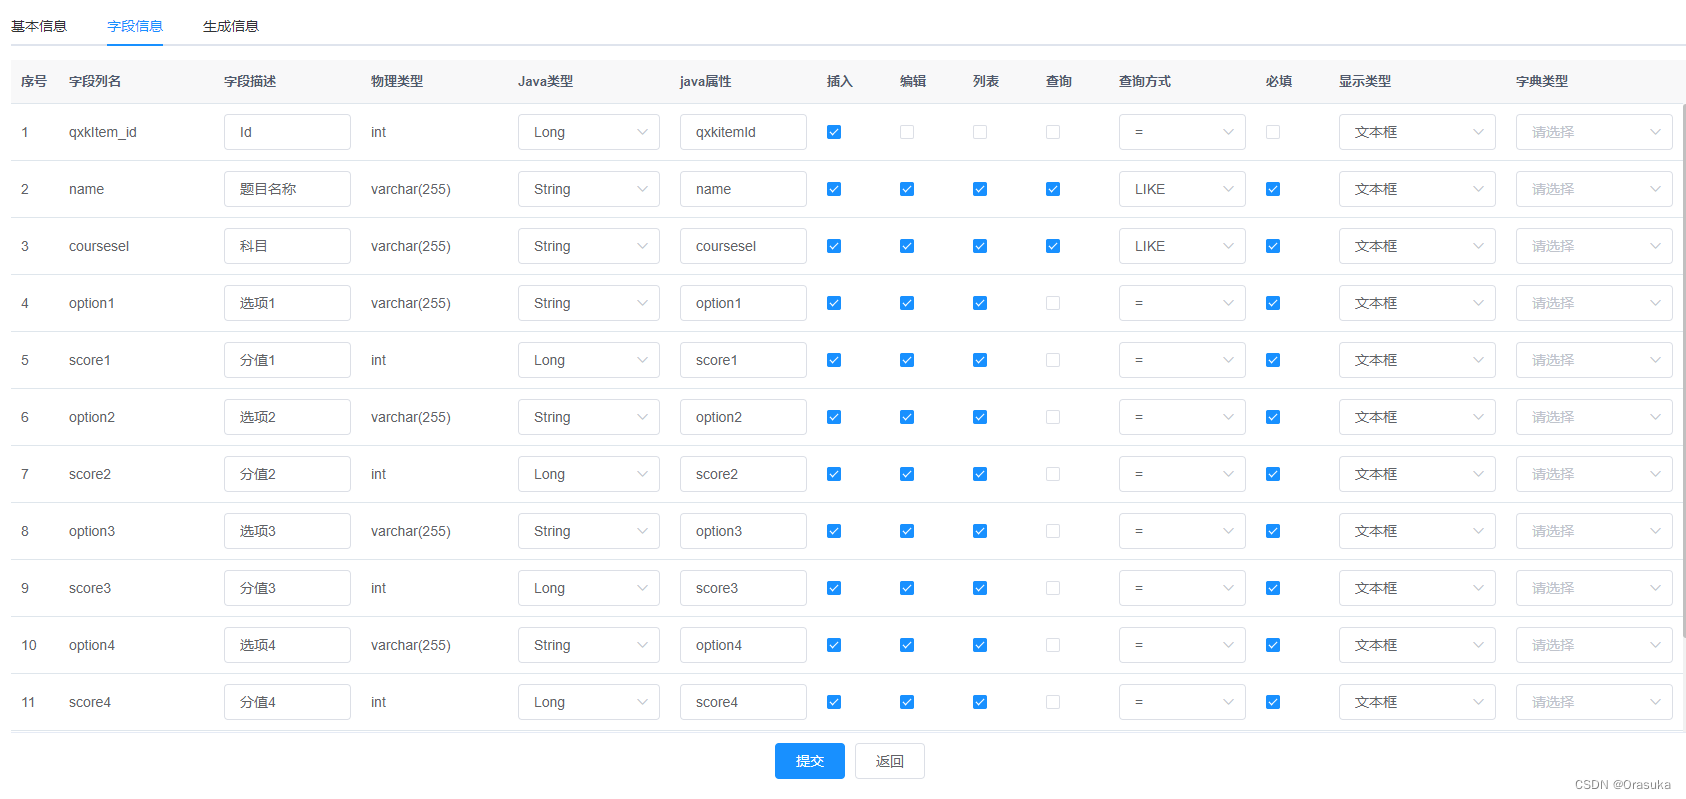Click the vertical scrollbar of the table
1686x799 pixels.
pos(1683,370)
